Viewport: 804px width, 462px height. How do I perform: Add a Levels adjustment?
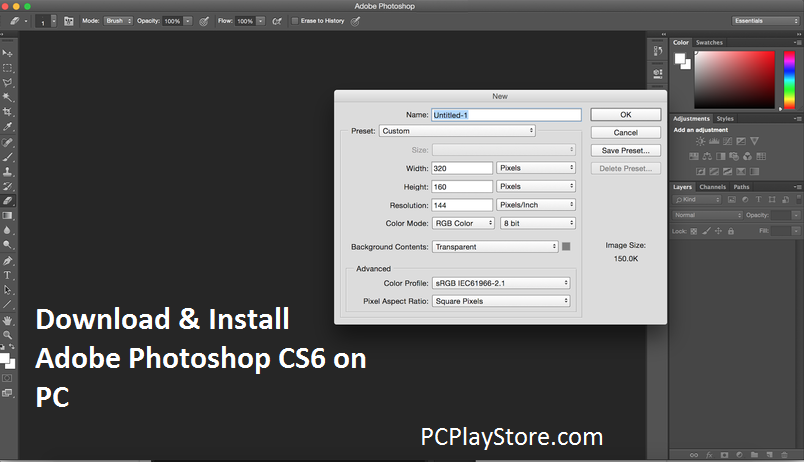point(714,141)
